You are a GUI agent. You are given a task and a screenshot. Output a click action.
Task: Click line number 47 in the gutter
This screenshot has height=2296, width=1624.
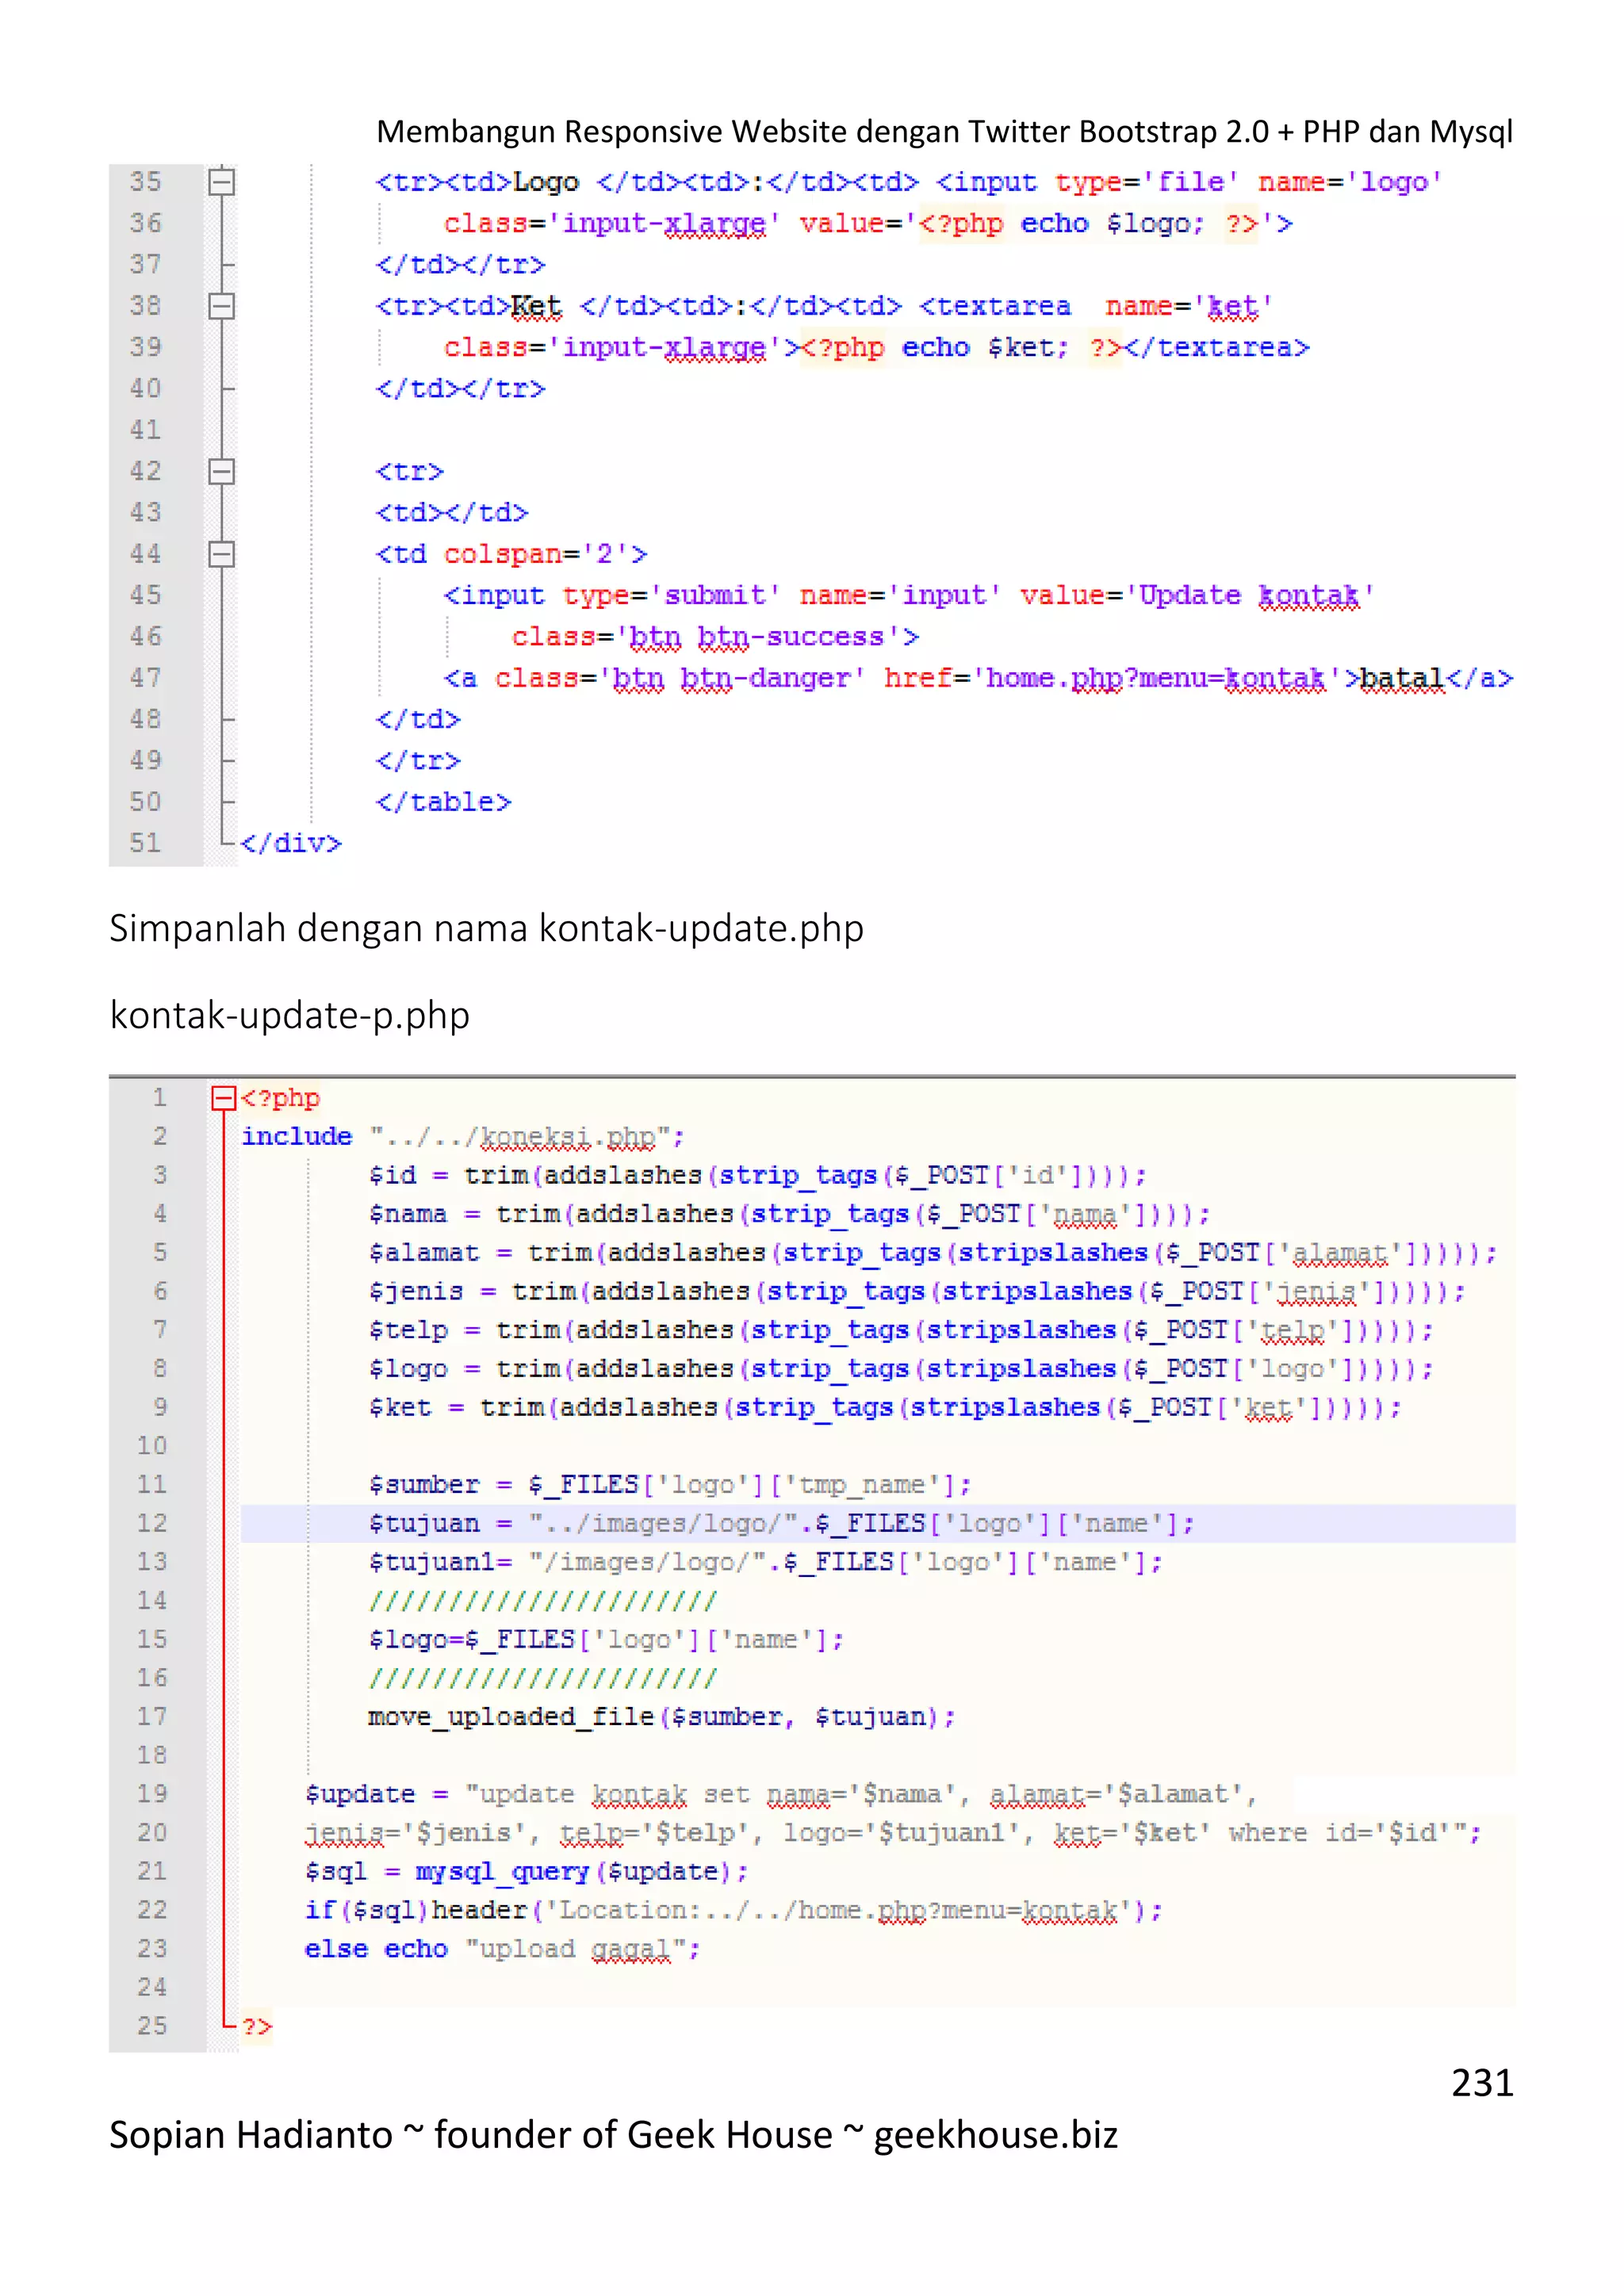pos(145,678)
